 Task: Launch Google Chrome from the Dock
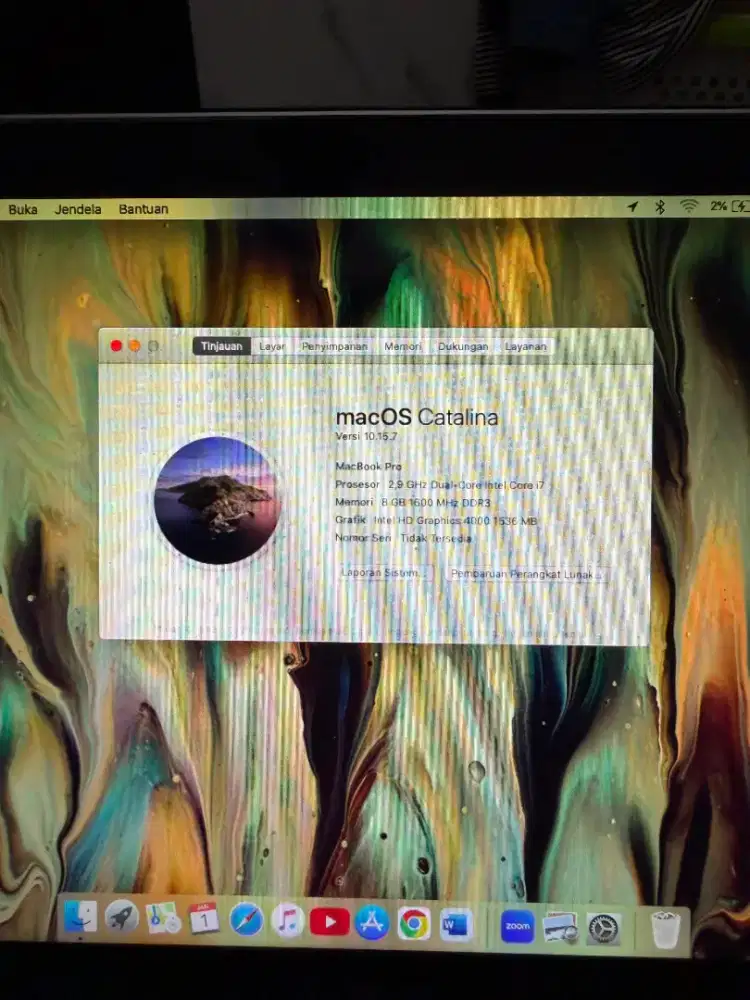[414, 924]
